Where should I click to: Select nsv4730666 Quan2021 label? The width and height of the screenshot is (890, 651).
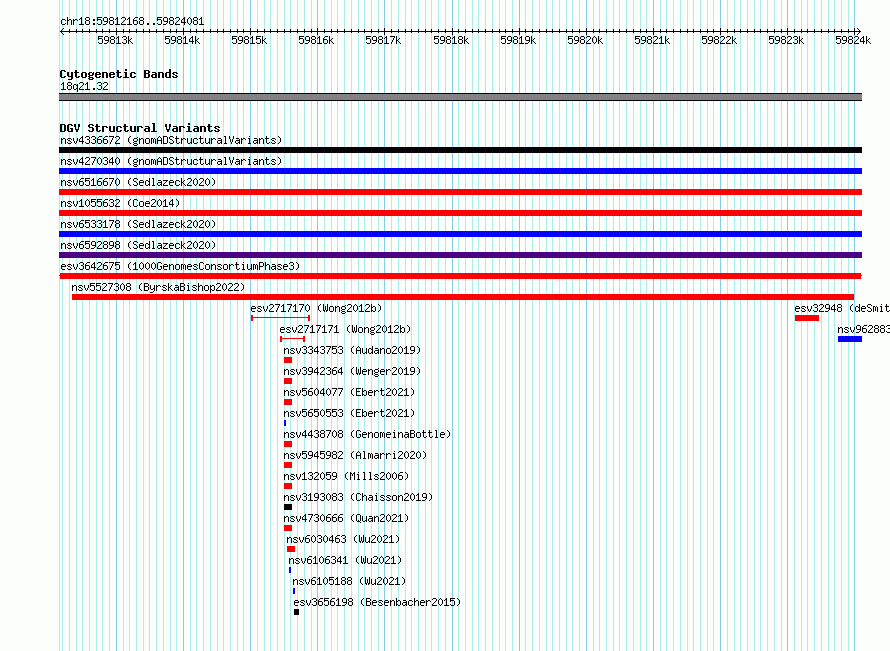click(346, 518)
